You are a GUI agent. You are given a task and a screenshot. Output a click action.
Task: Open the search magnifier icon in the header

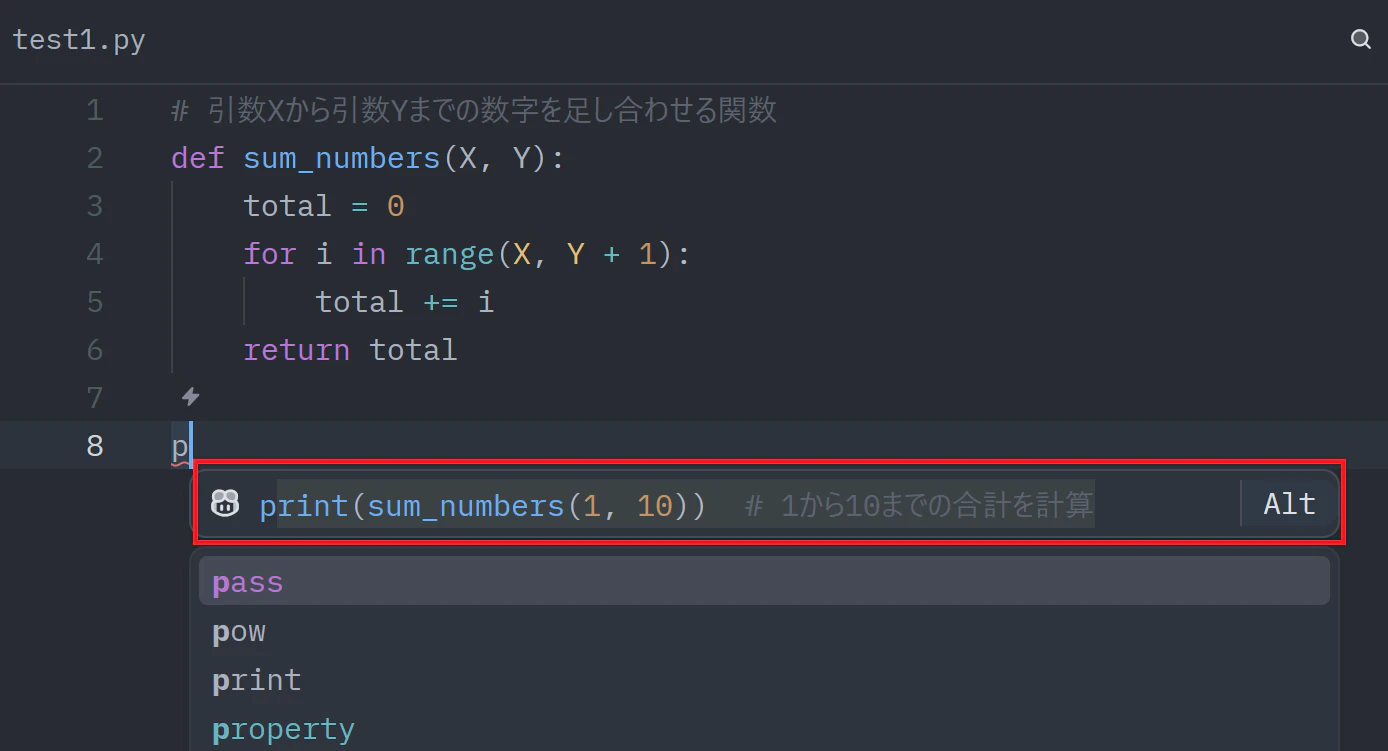pos(1360,40)
